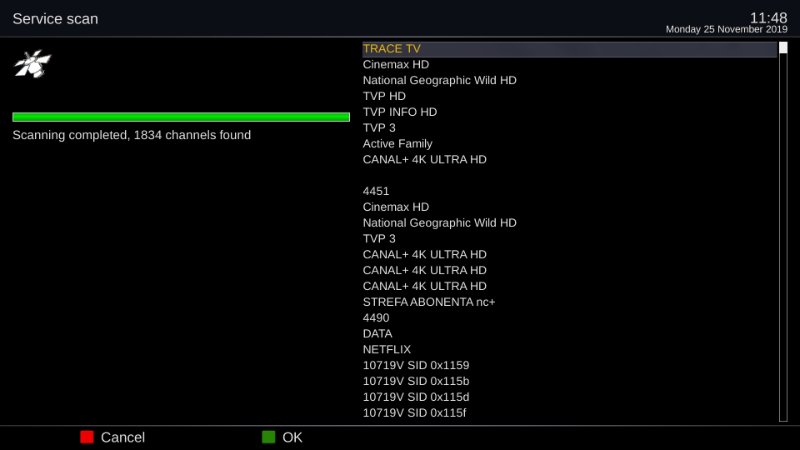Image resolution: width=800 pixels, height=450 pixels.
Task: Choose the 4490 service entry
Action: coord(376,318)
